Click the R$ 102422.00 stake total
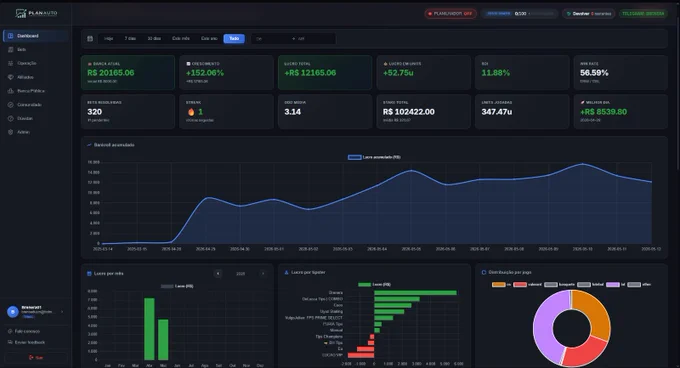Image resolution: width=680 pixels, height=368 pixels. pos(409,112)
